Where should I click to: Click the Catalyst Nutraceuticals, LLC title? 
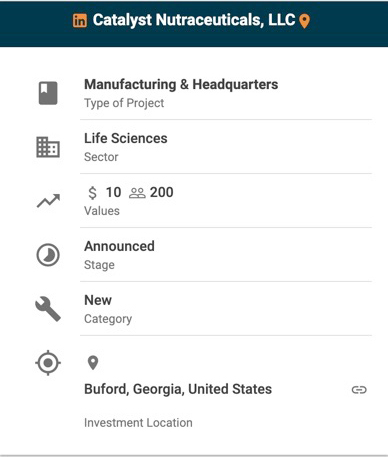pyautogui.click(x=194, y=20)
